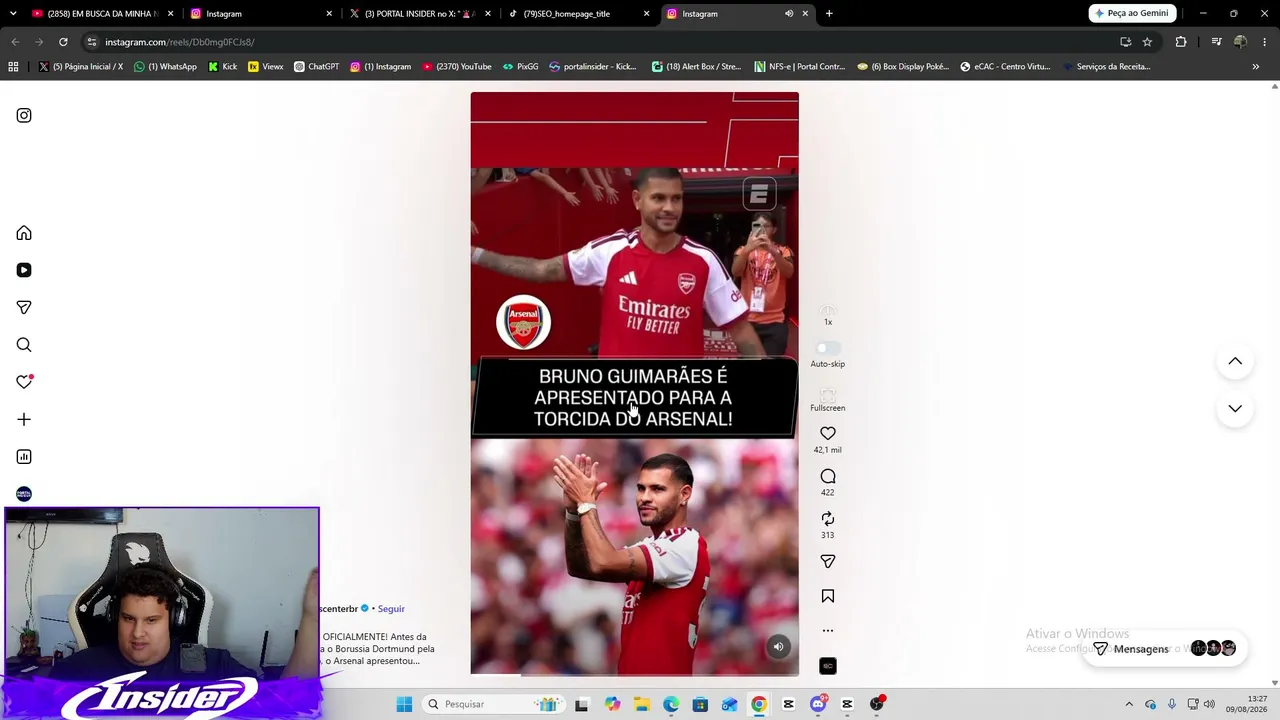
Task: Open the volume control in system tray
Action: 1209,704
